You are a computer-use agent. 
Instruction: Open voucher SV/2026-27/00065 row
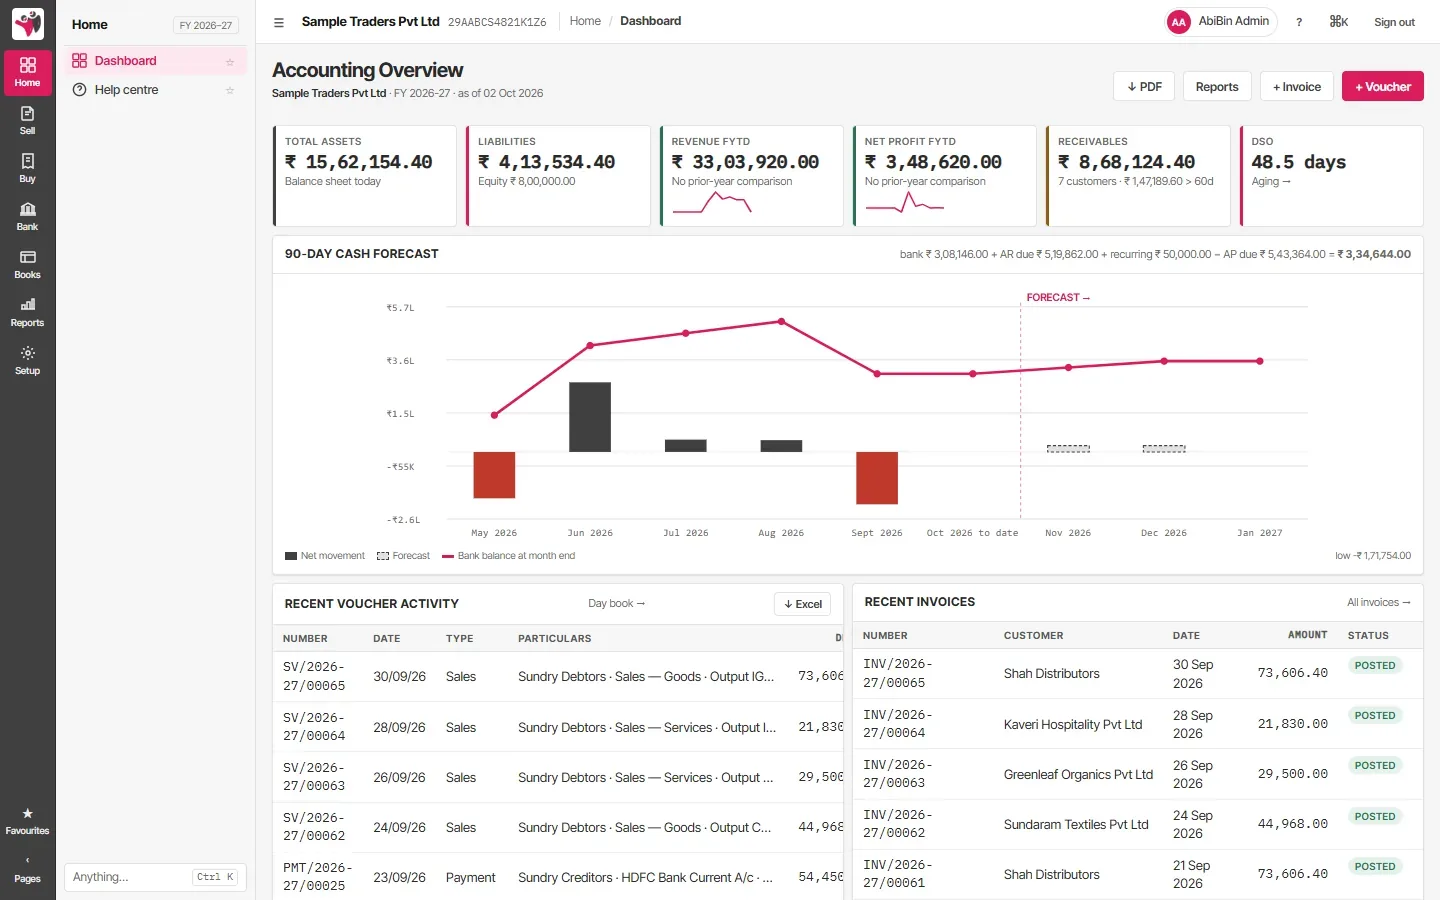point(558,677)
